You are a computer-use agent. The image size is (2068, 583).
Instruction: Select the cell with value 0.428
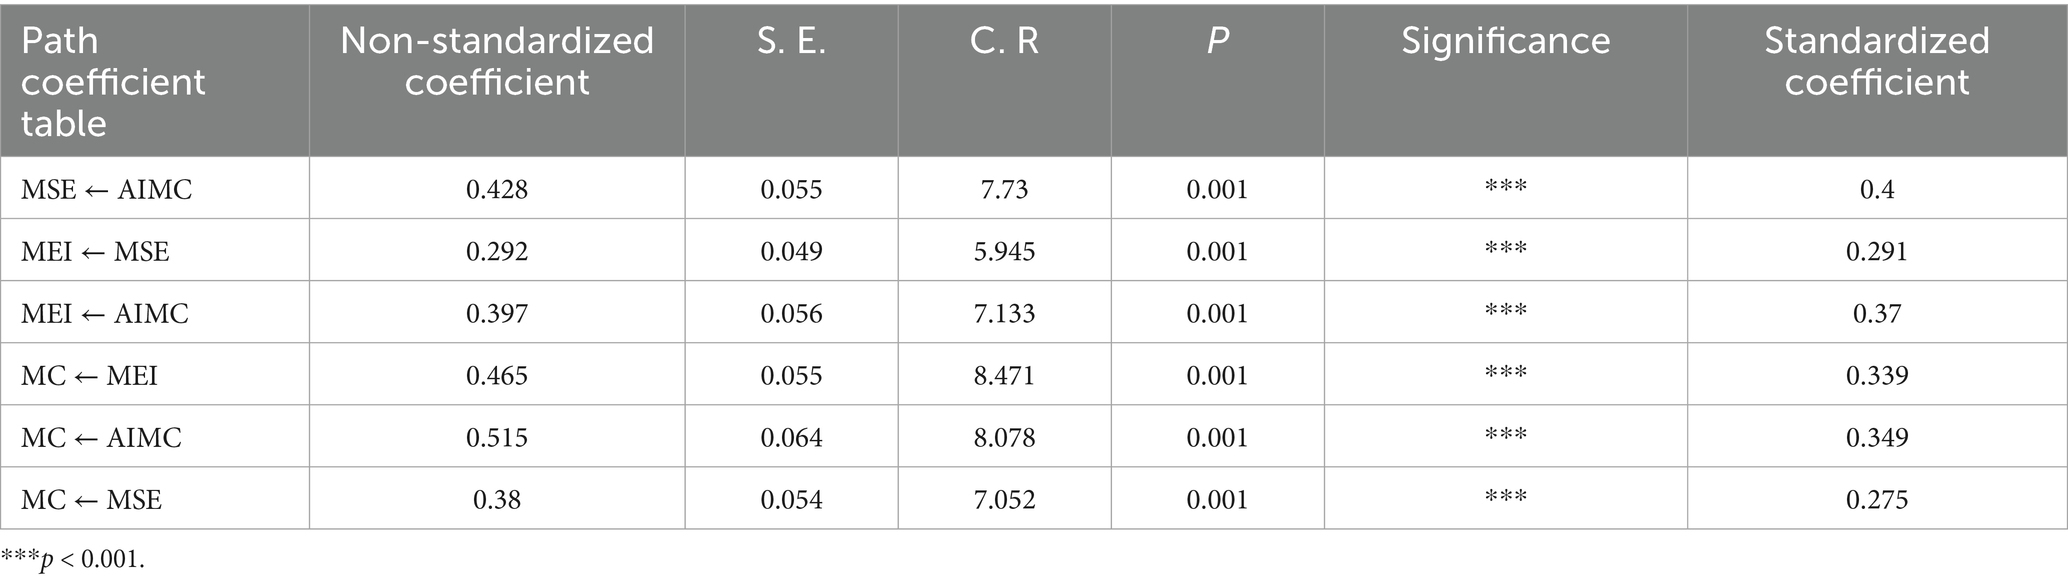497,189
